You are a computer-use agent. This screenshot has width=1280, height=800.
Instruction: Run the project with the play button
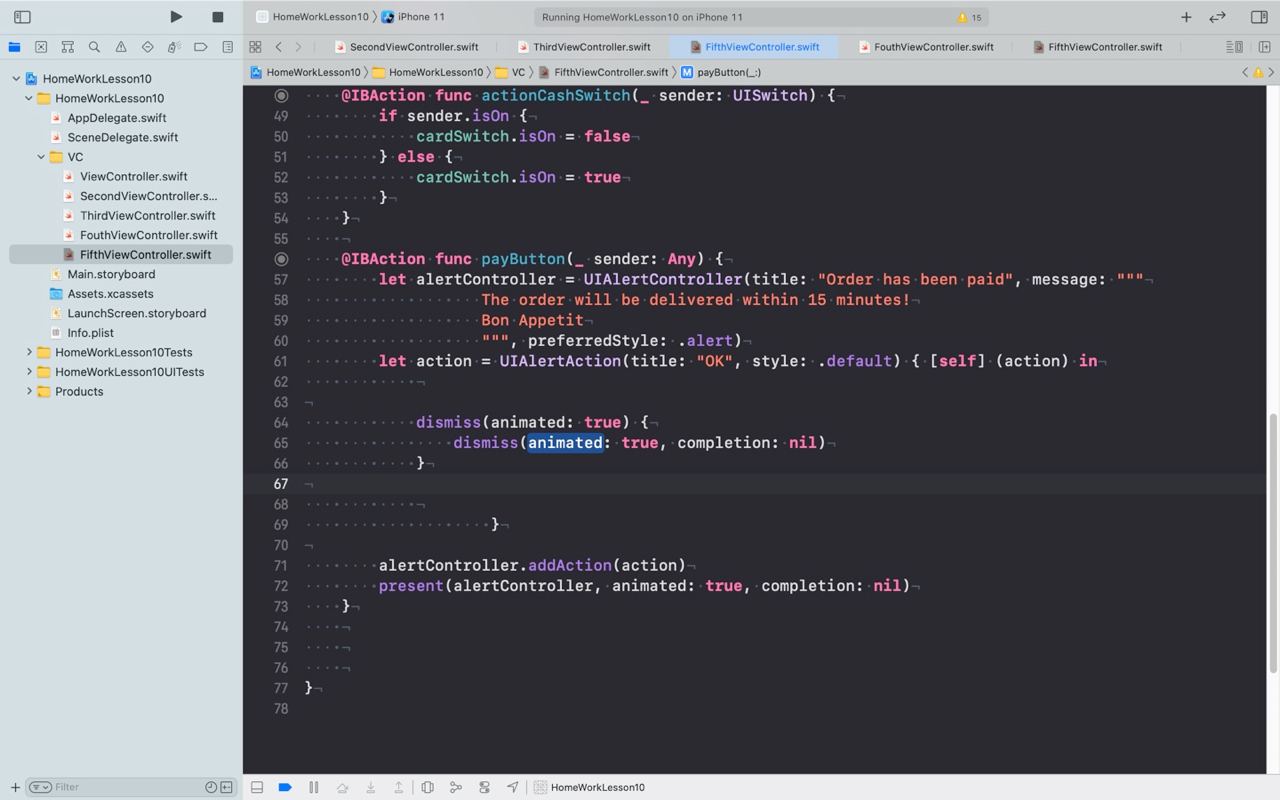(x=176, y=17)
